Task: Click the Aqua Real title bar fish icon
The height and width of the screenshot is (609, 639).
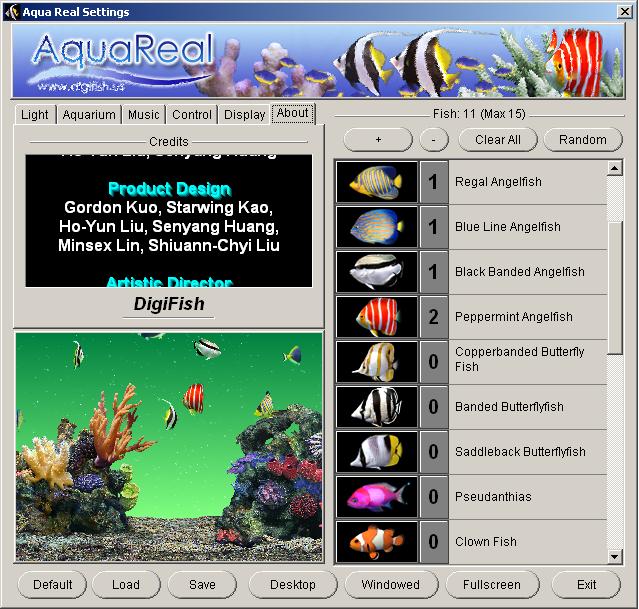Action: point(11,11)
